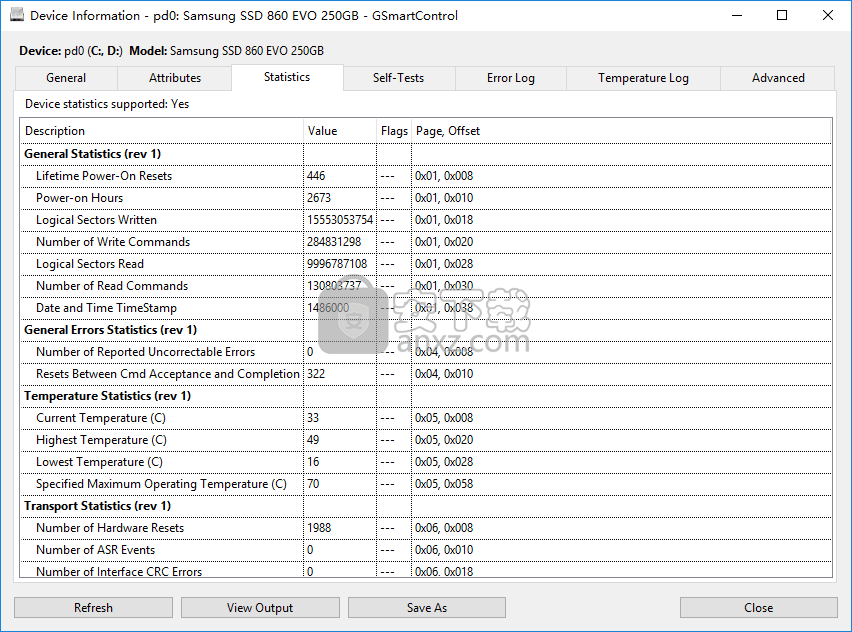The width and height of the screenshot is (852, 632).
Task: Close the dialog with the Close button
Action: coord(759,608)
